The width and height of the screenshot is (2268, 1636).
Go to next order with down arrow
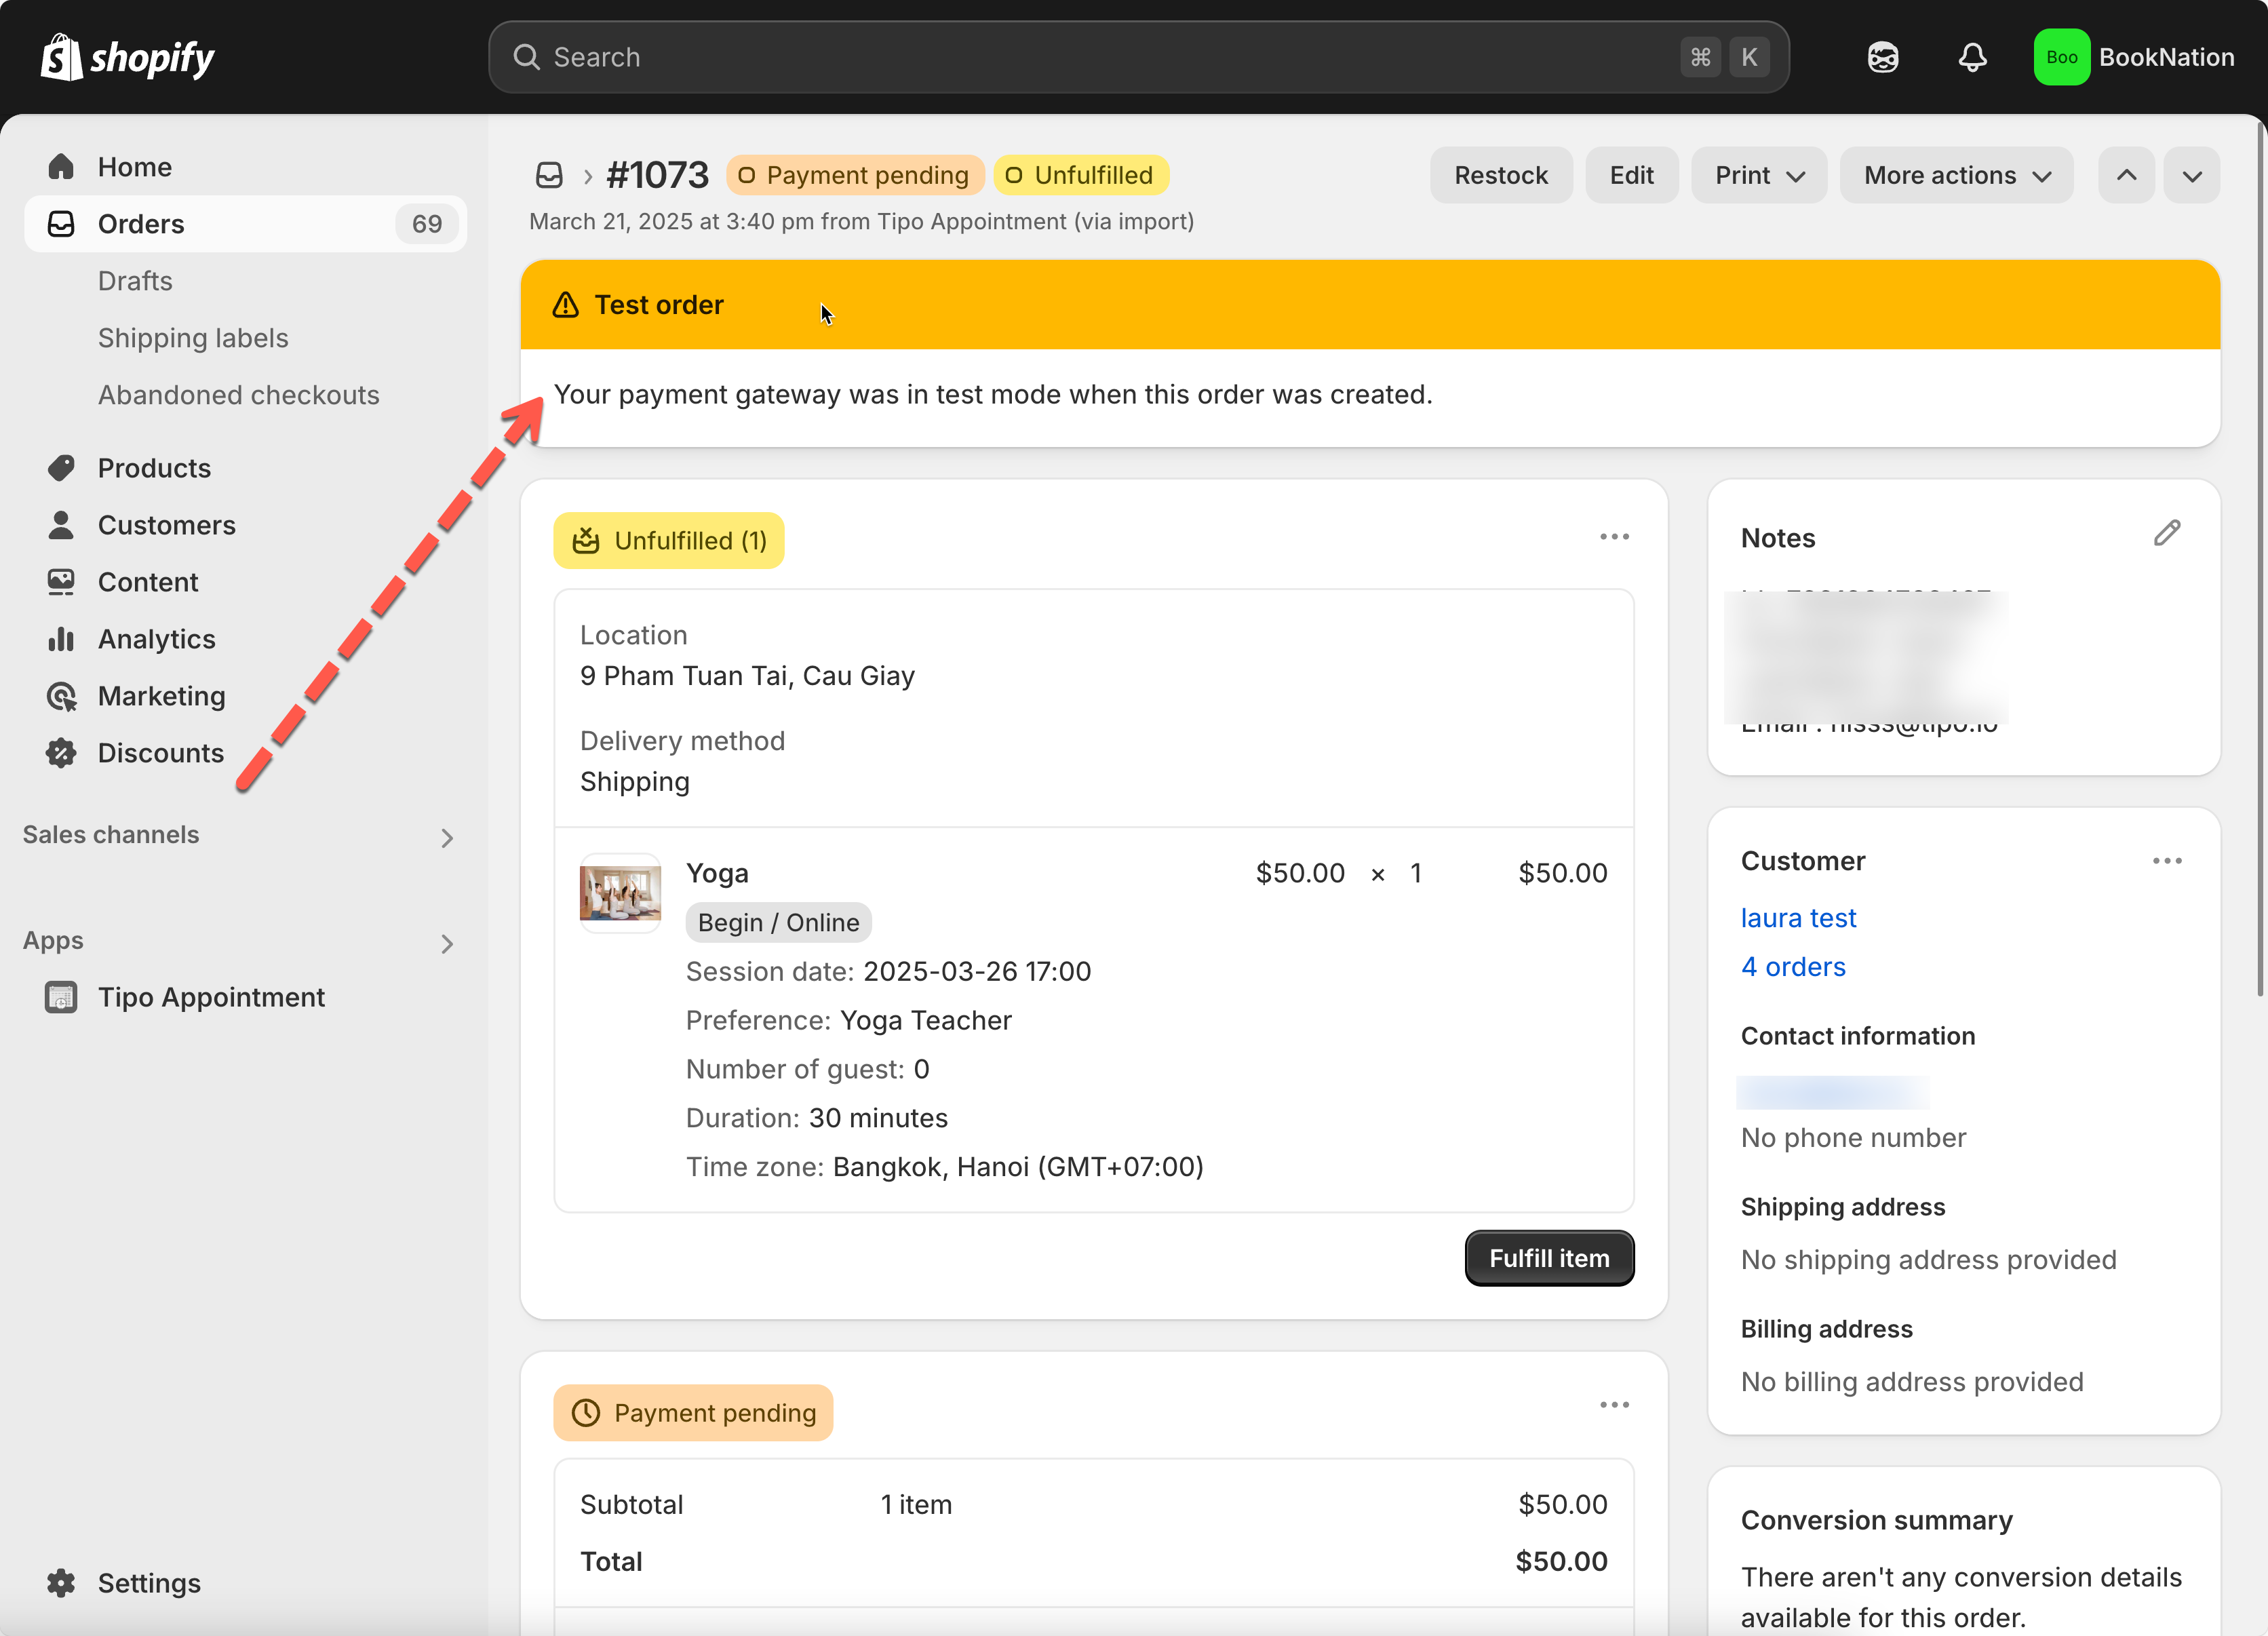click(2191, 176)
